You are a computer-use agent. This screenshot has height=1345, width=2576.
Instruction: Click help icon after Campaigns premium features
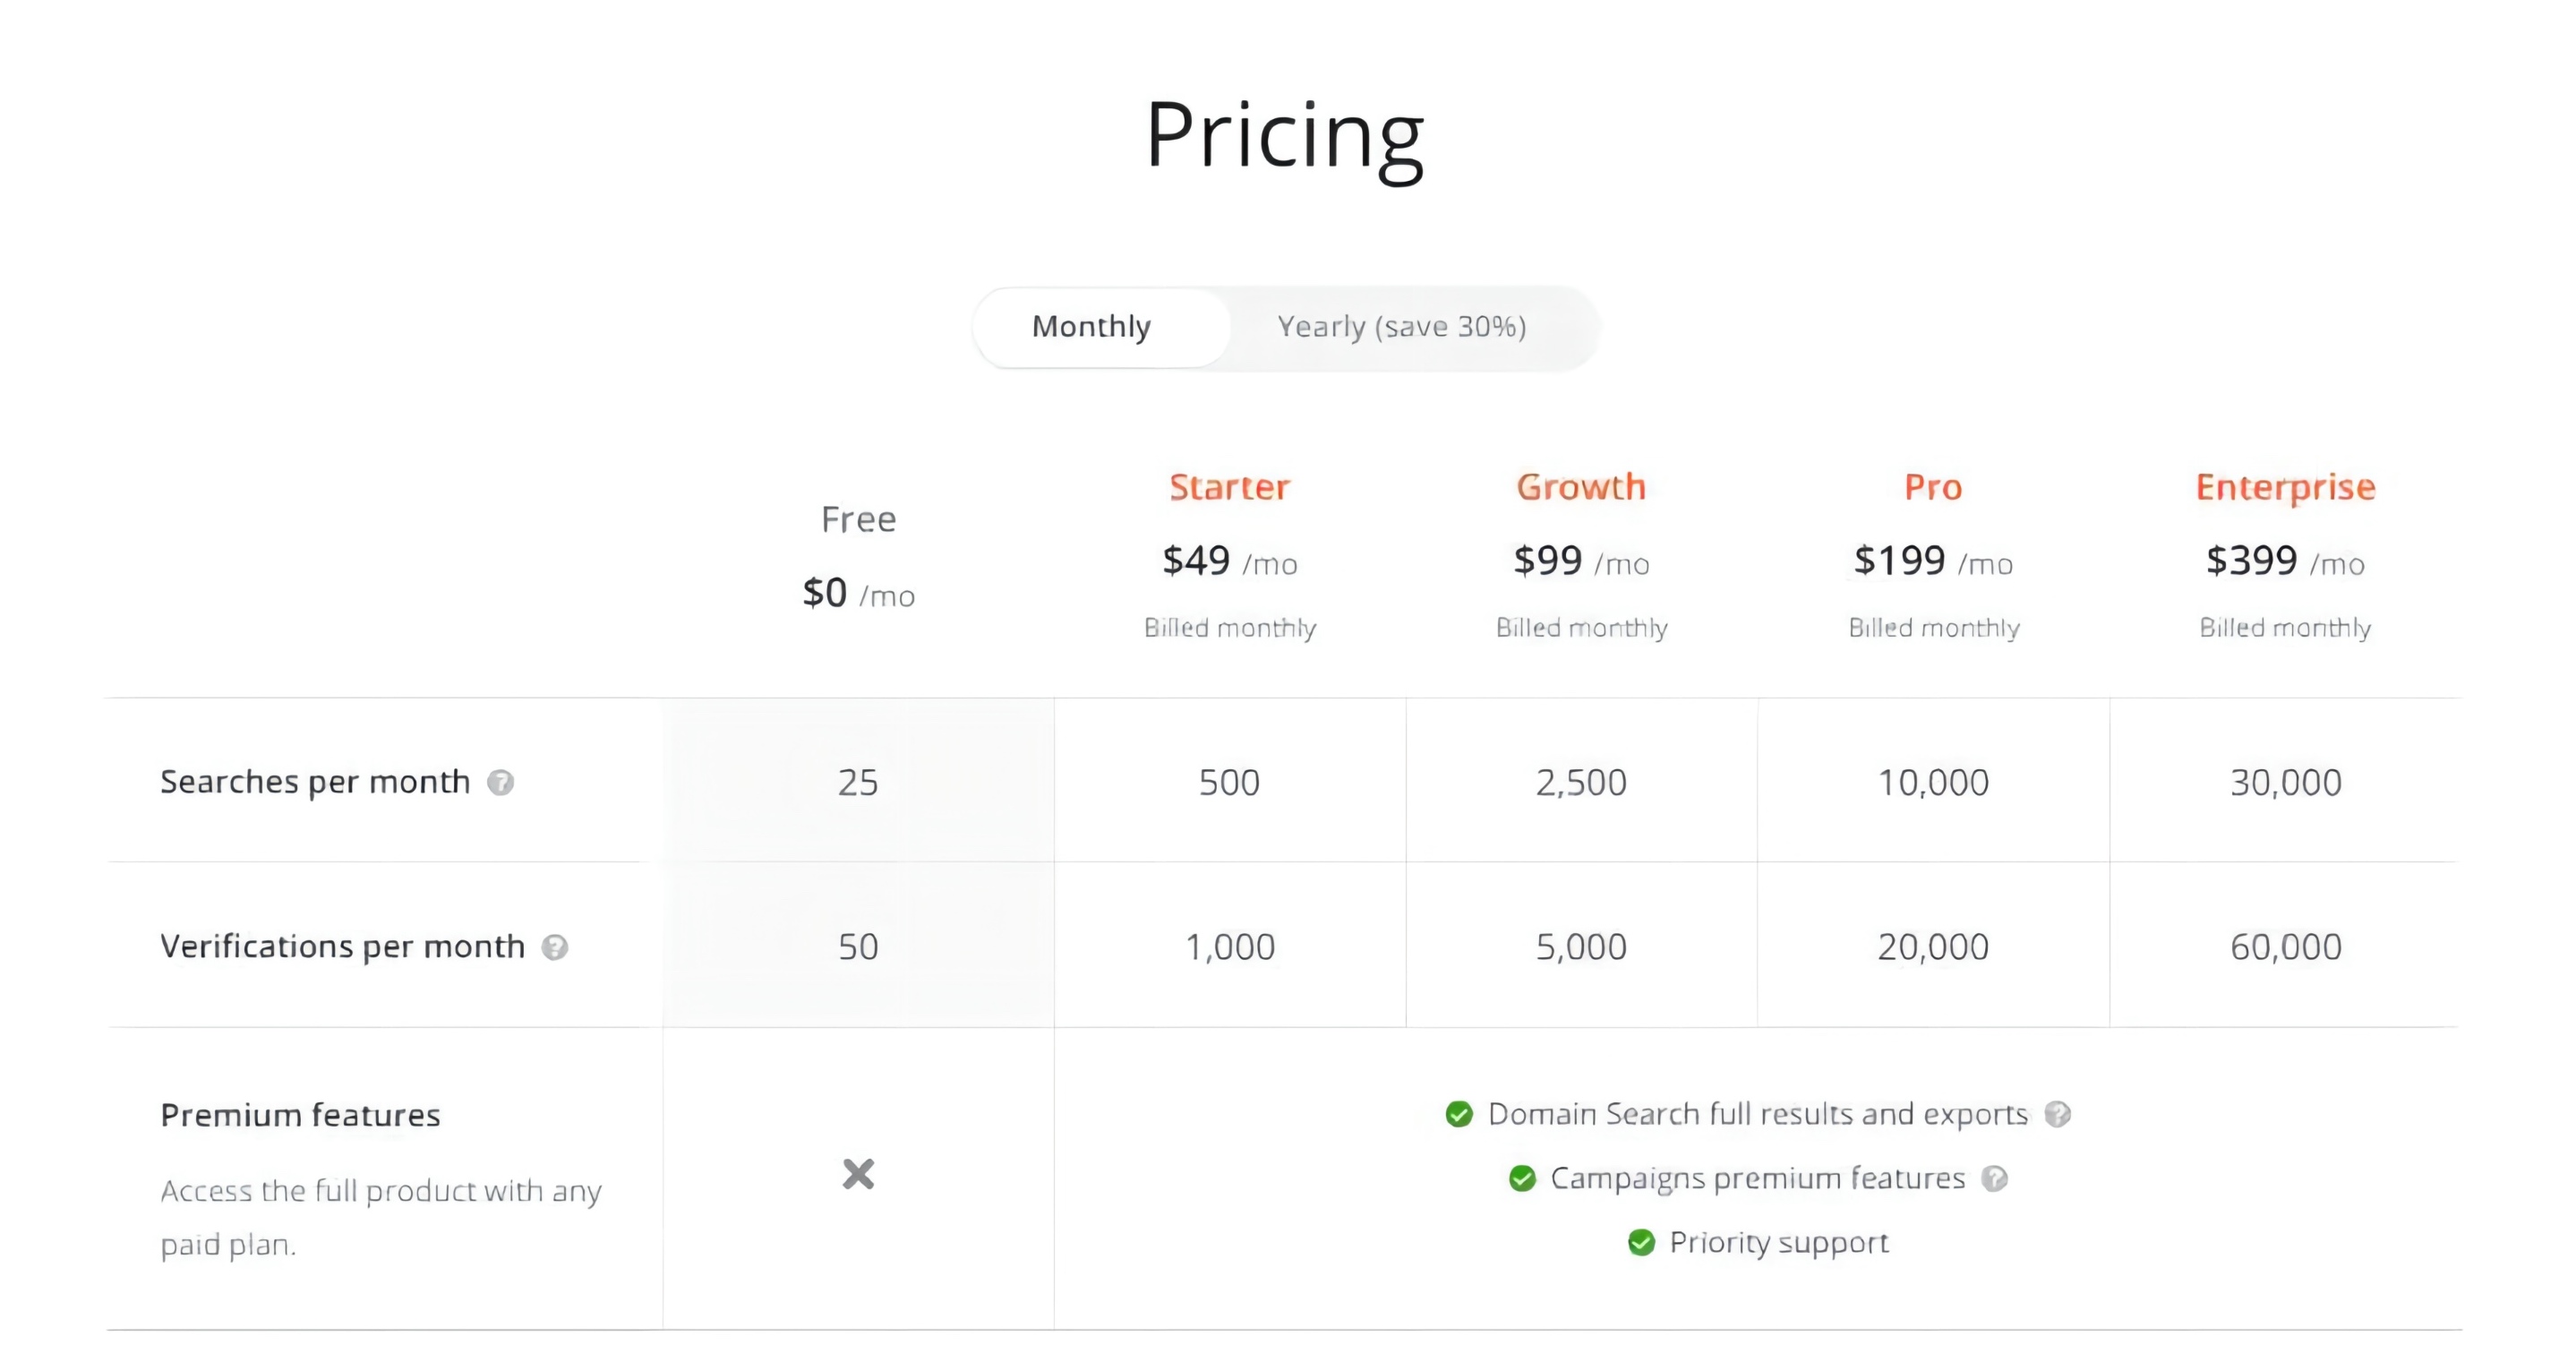click(1994, 1178)
